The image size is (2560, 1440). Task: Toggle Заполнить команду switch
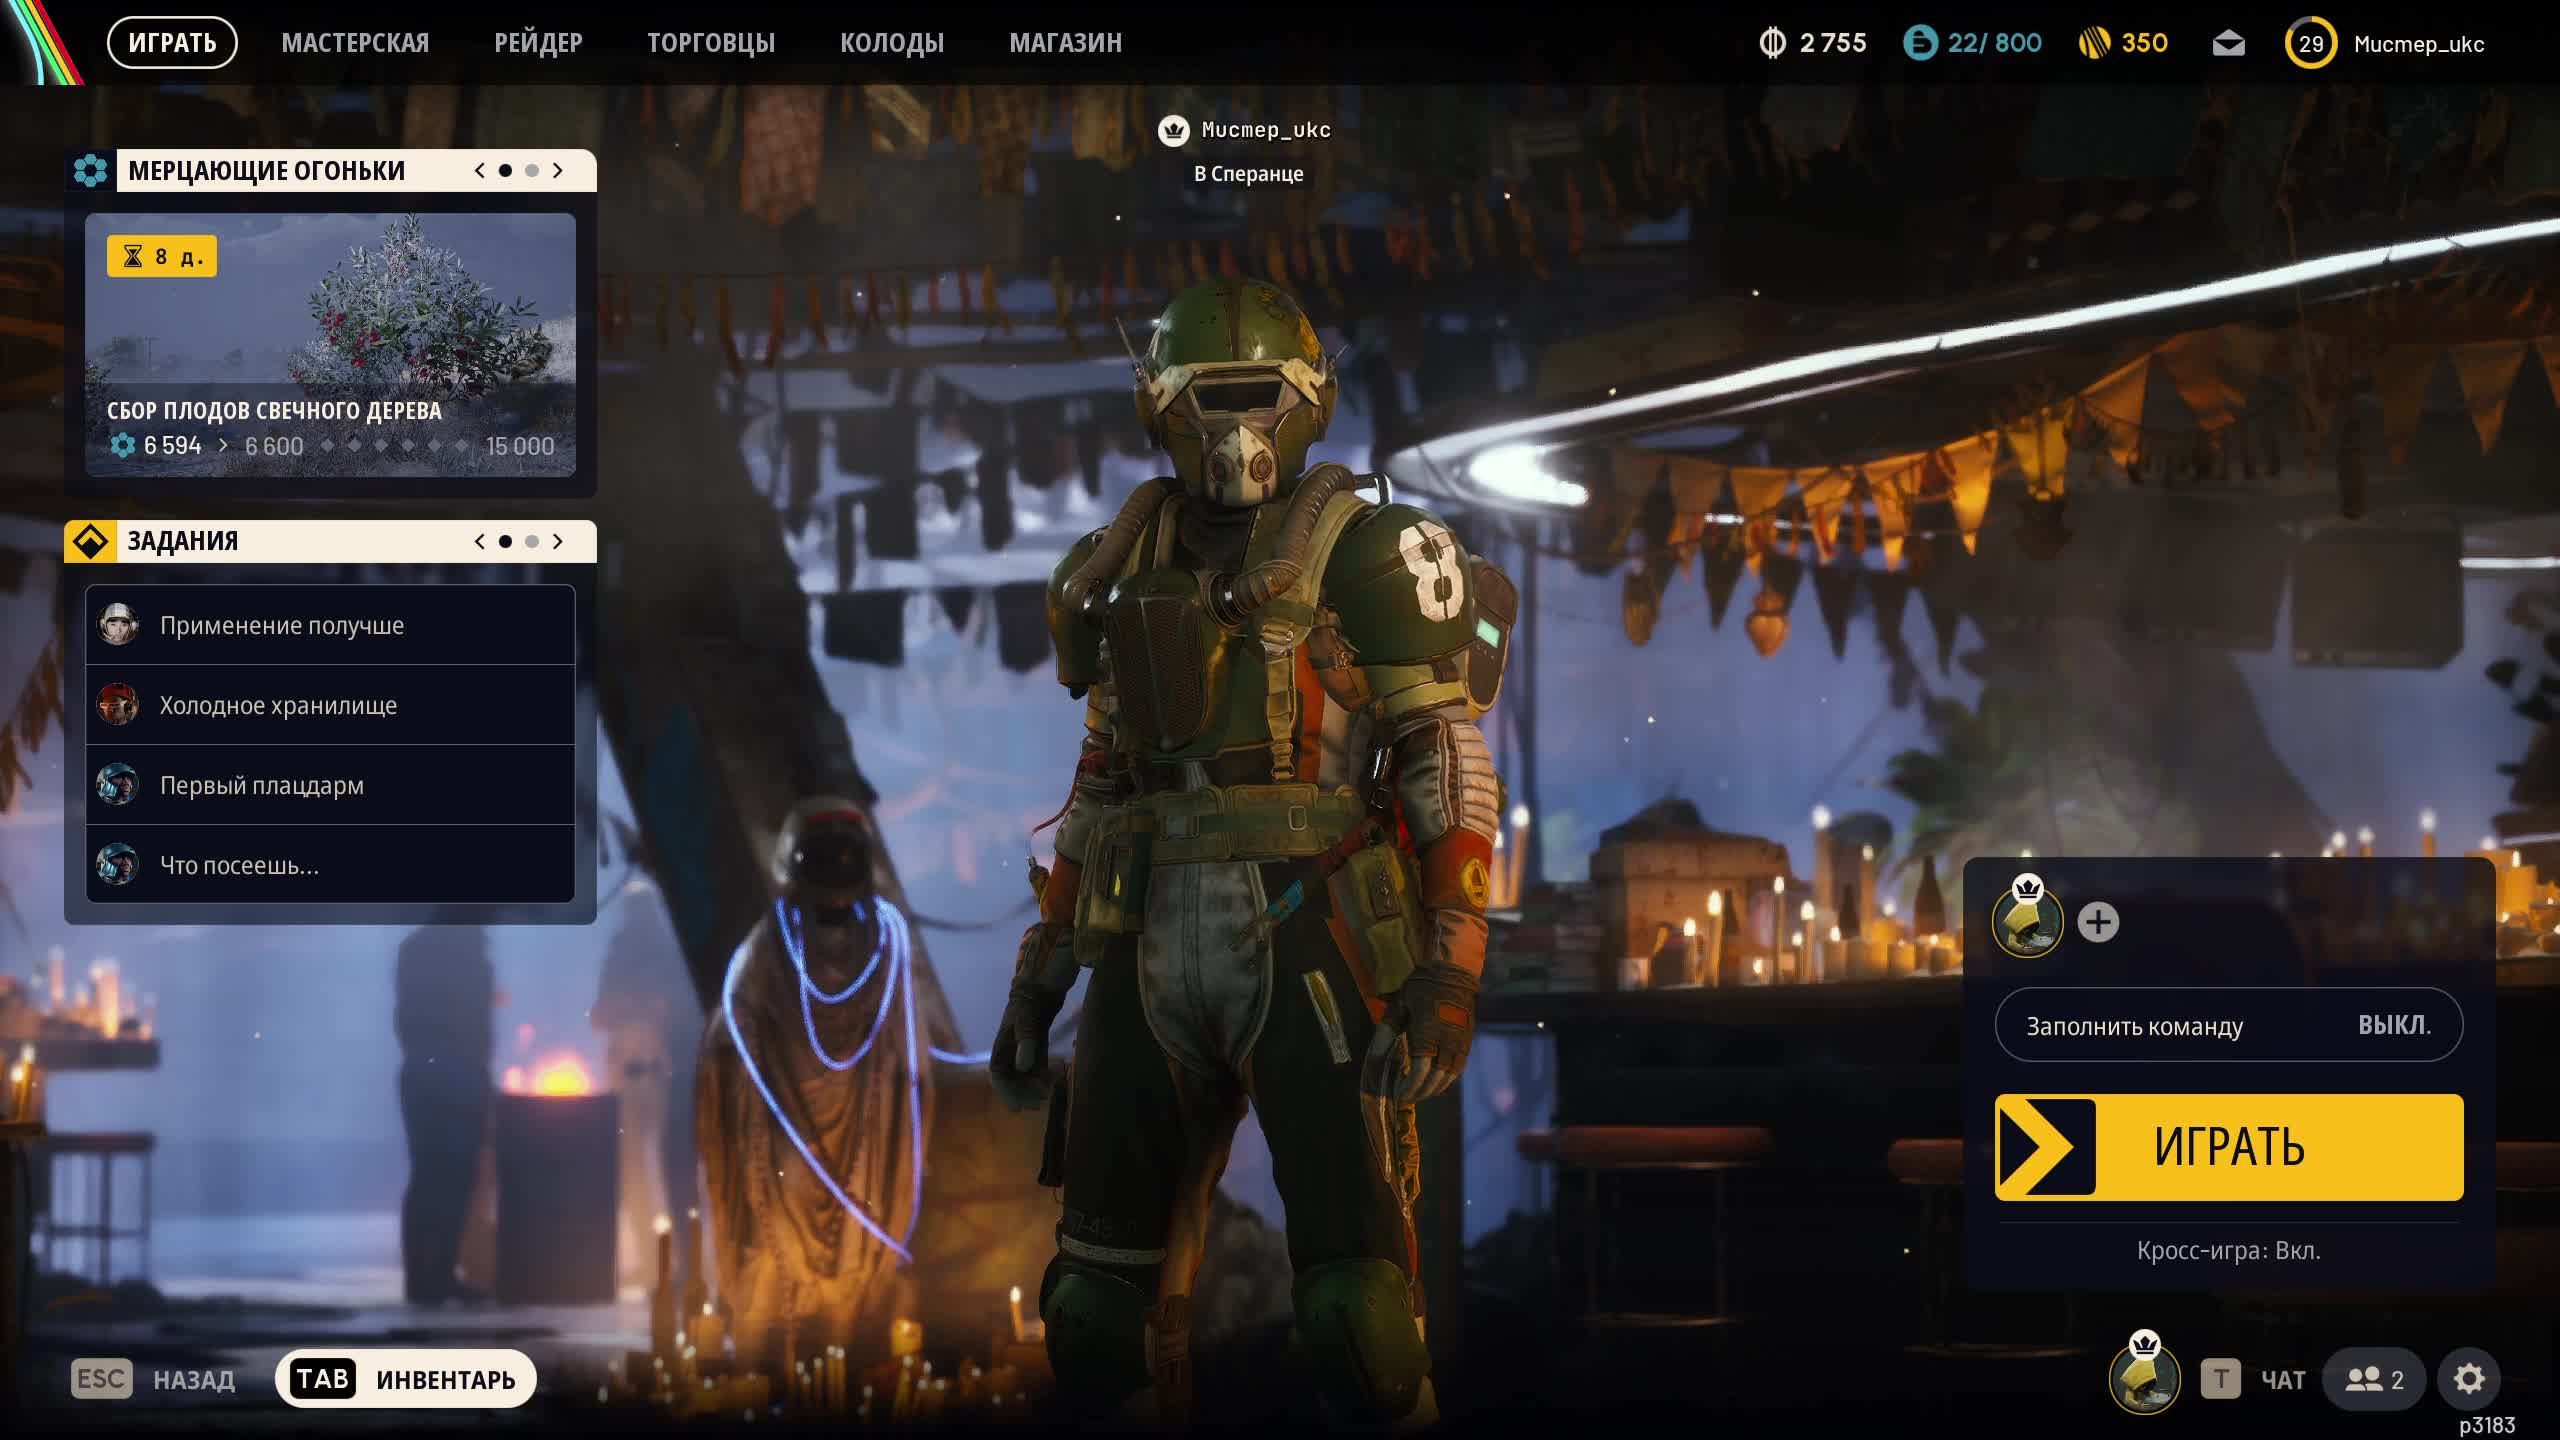2228,1025
